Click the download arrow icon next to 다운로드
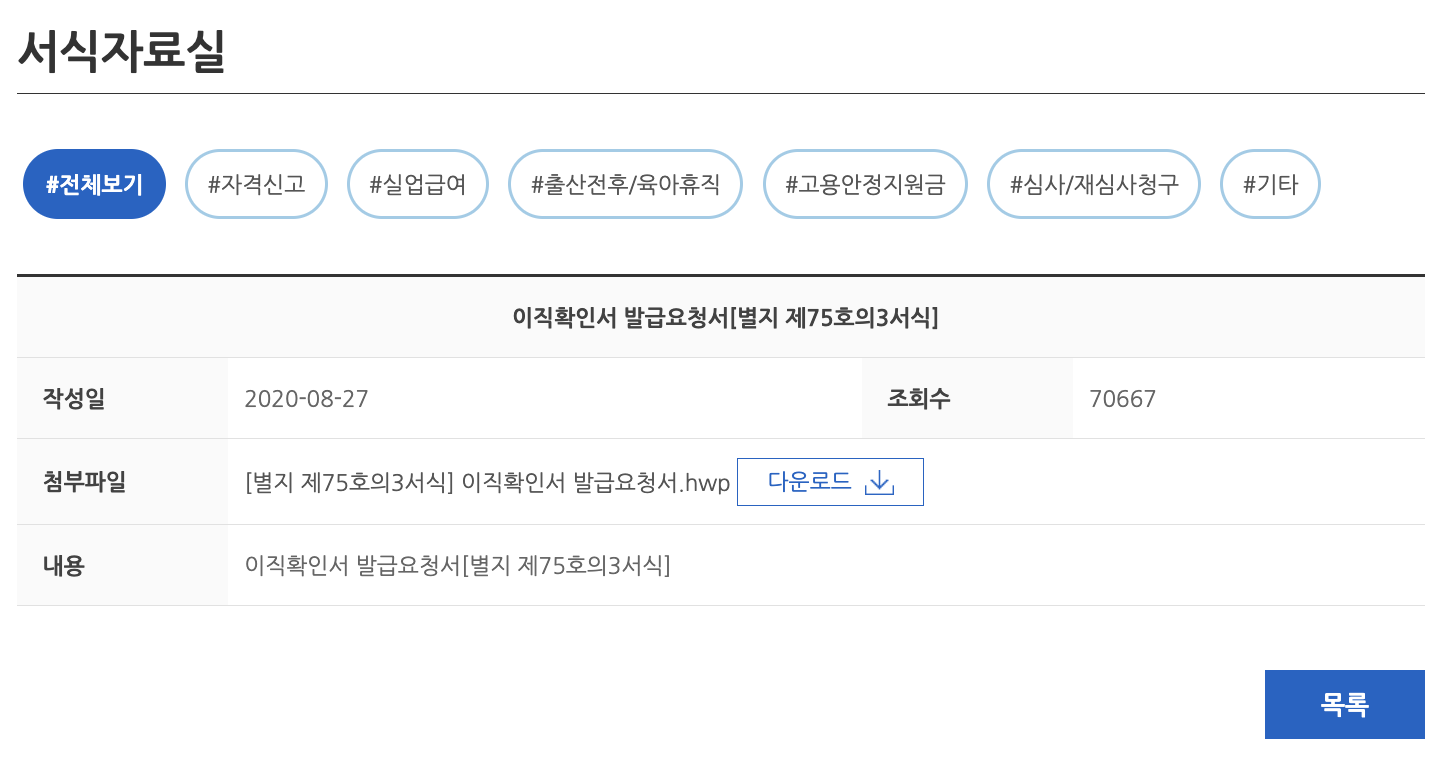1444x760 pixels. [879, 482]
